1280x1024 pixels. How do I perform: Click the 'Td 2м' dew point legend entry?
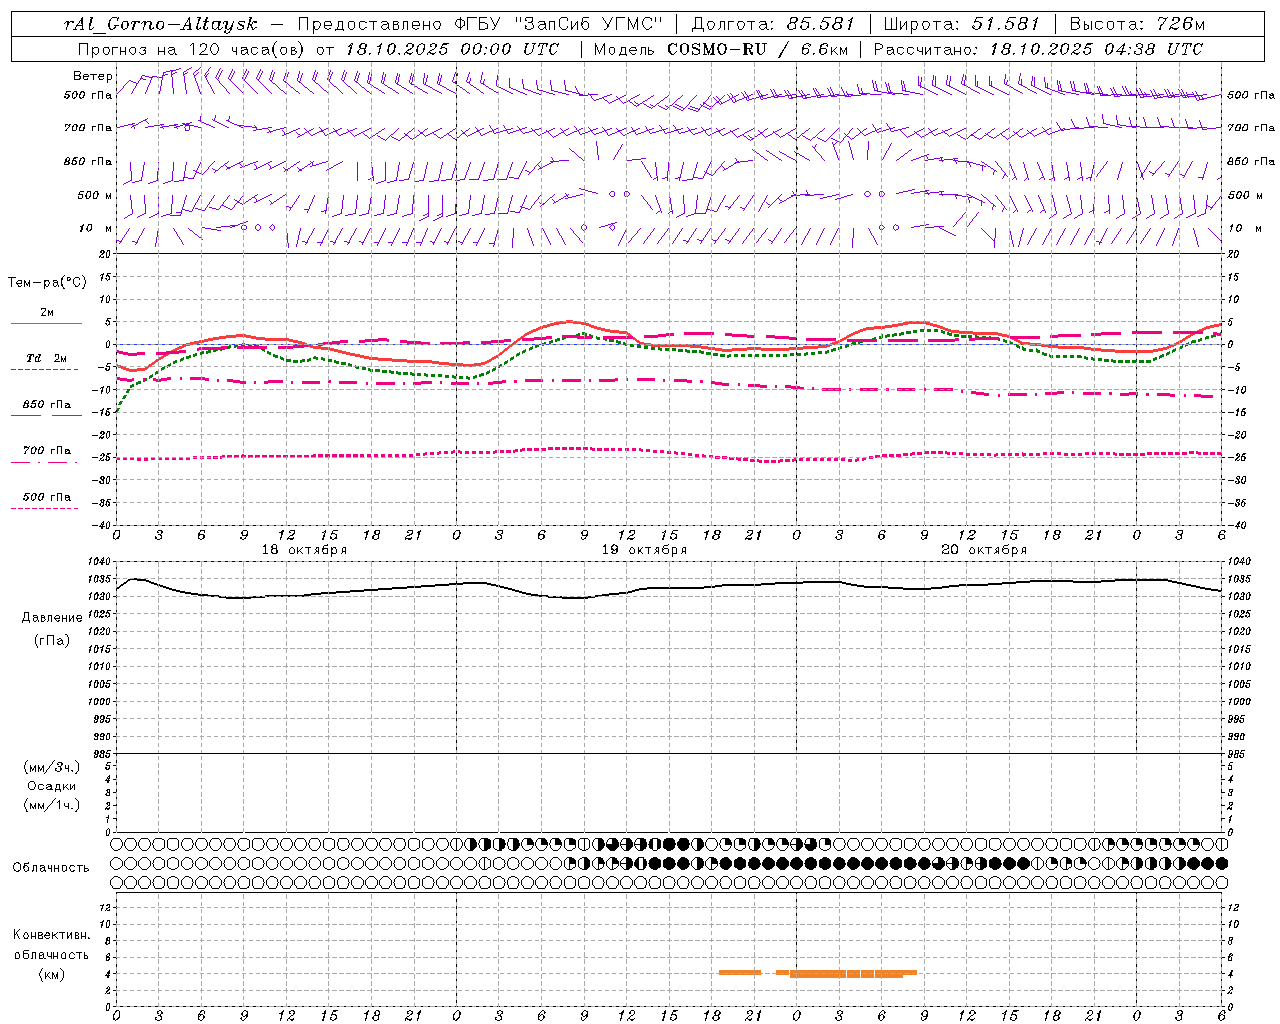(46, 358)
